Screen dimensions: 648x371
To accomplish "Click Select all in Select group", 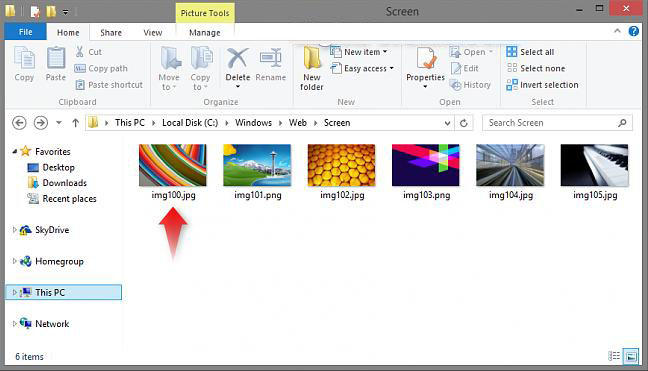I will 530,52.
